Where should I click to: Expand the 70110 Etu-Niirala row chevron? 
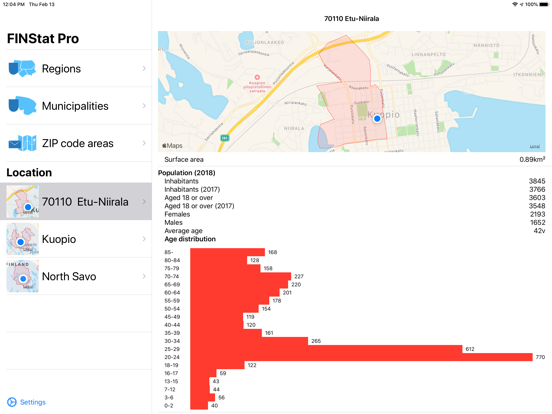tap(144, 201)
